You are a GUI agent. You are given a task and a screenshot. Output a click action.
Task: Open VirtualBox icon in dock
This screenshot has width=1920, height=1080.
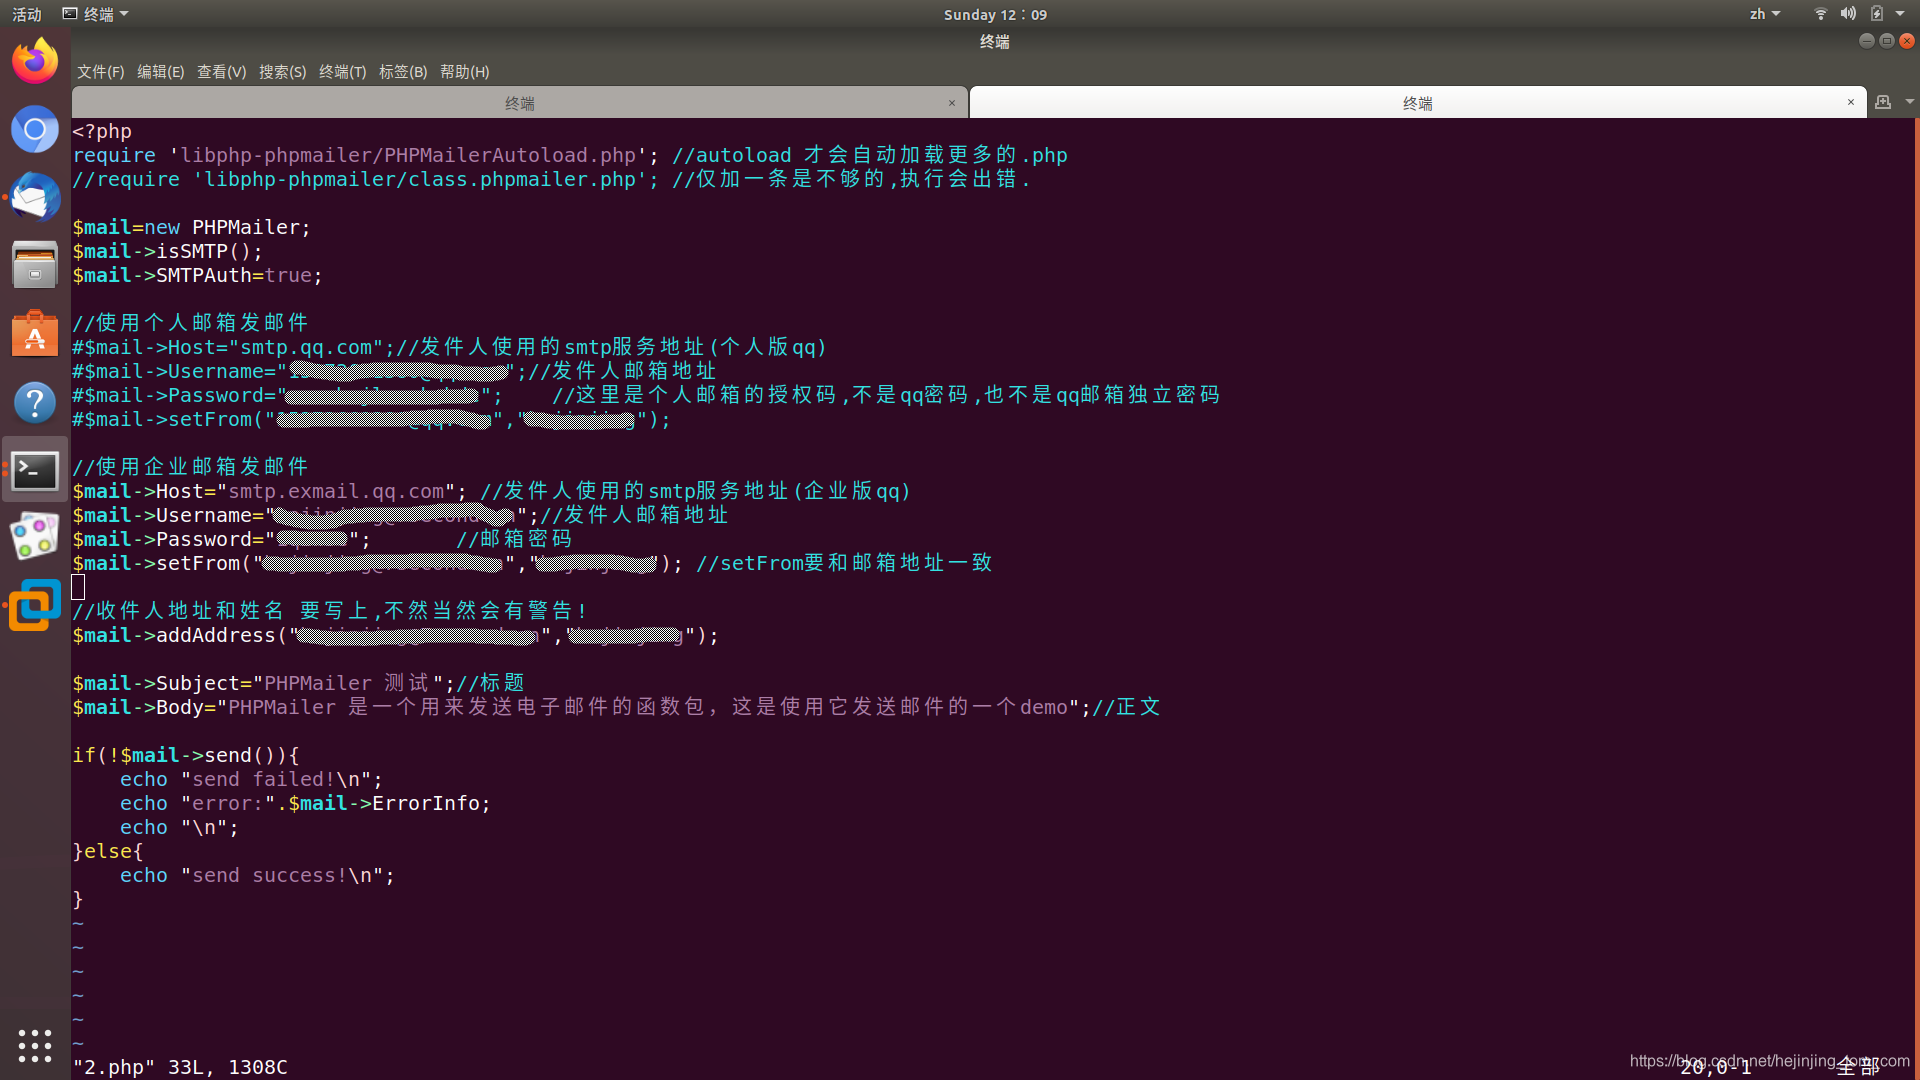pyautogui.click(x=35, y=606)
